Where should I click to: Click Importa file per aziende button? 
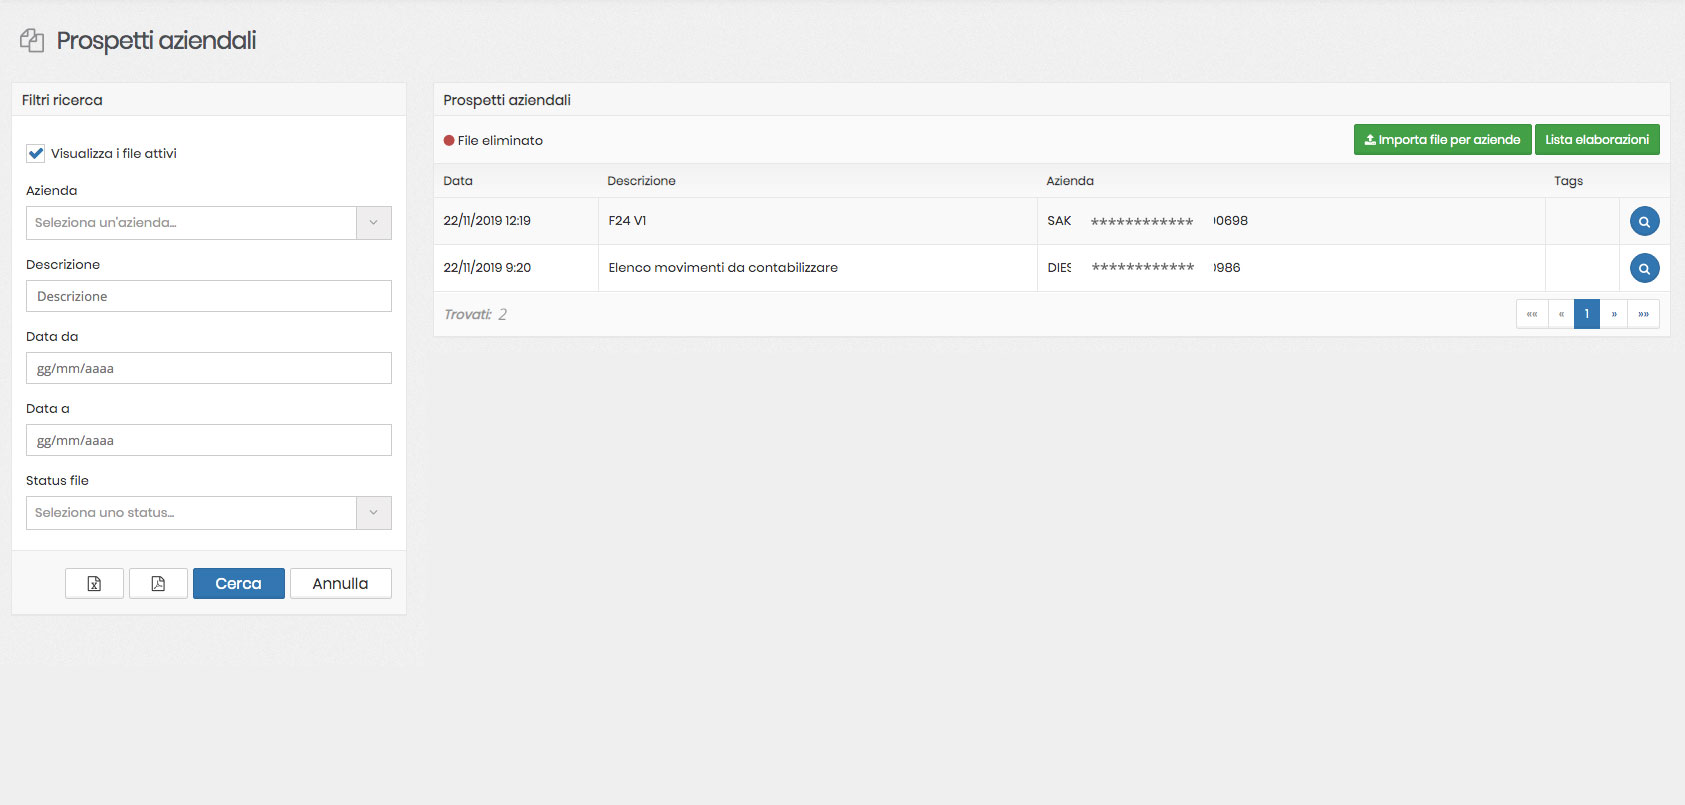coord(1442,140)
